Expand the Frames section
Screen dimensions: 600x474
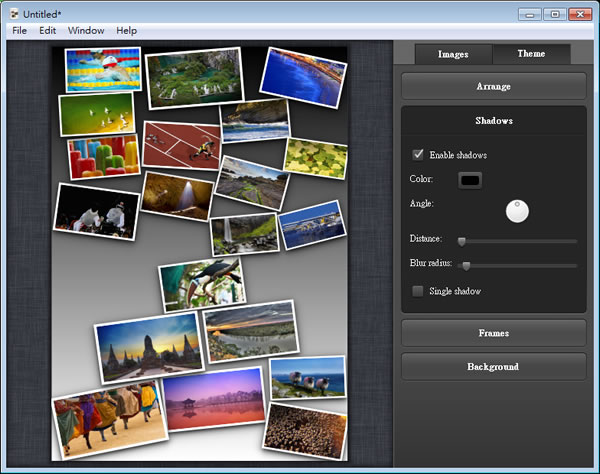coord(494,333)
